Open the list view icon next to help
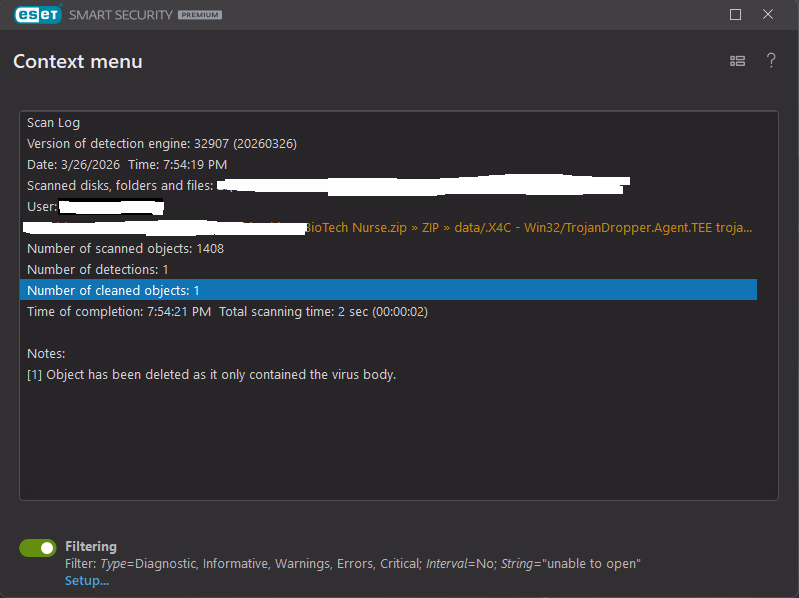Viewport: 799px width, 598px height. [x=737, y=61]
